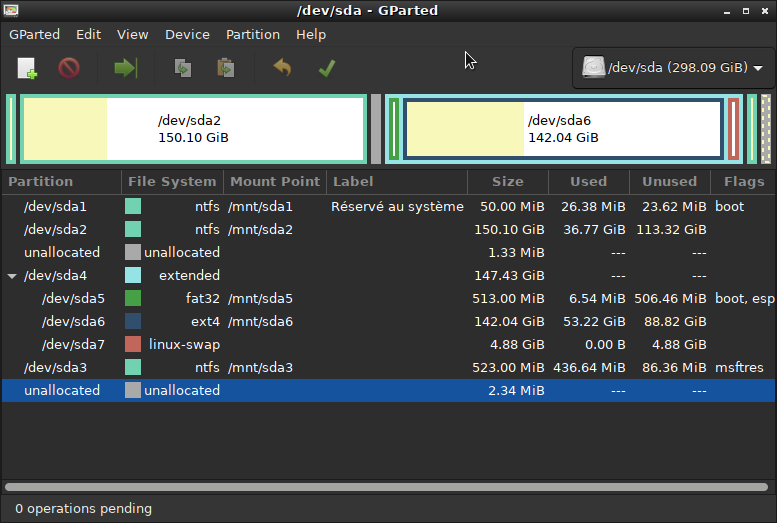Click the cyan extended swatch for sda4
This screenshot has width=777, height=523.
click(x=133, y=276)
